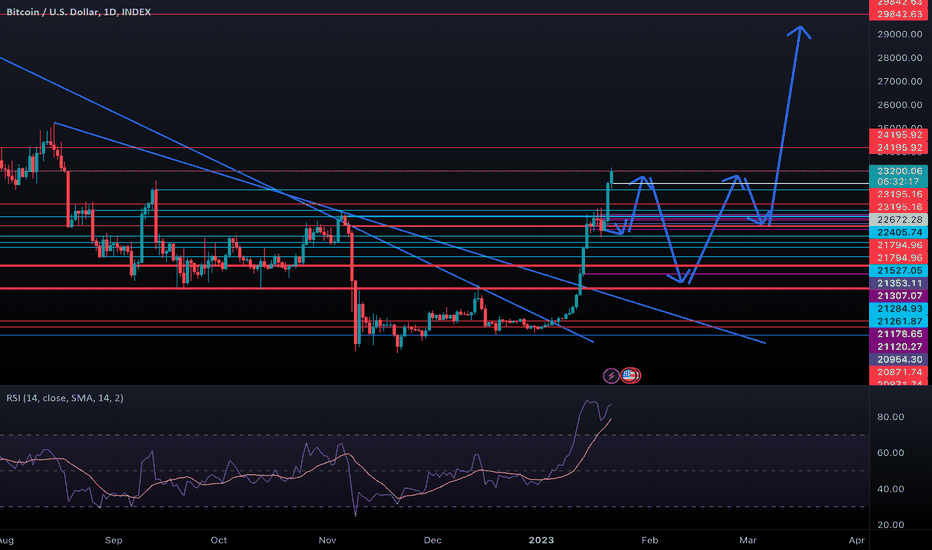Click the RSI axis value 40.00
Image resolution: width=932 pixels, height=550 pixels.
click(x=890, y=489)
